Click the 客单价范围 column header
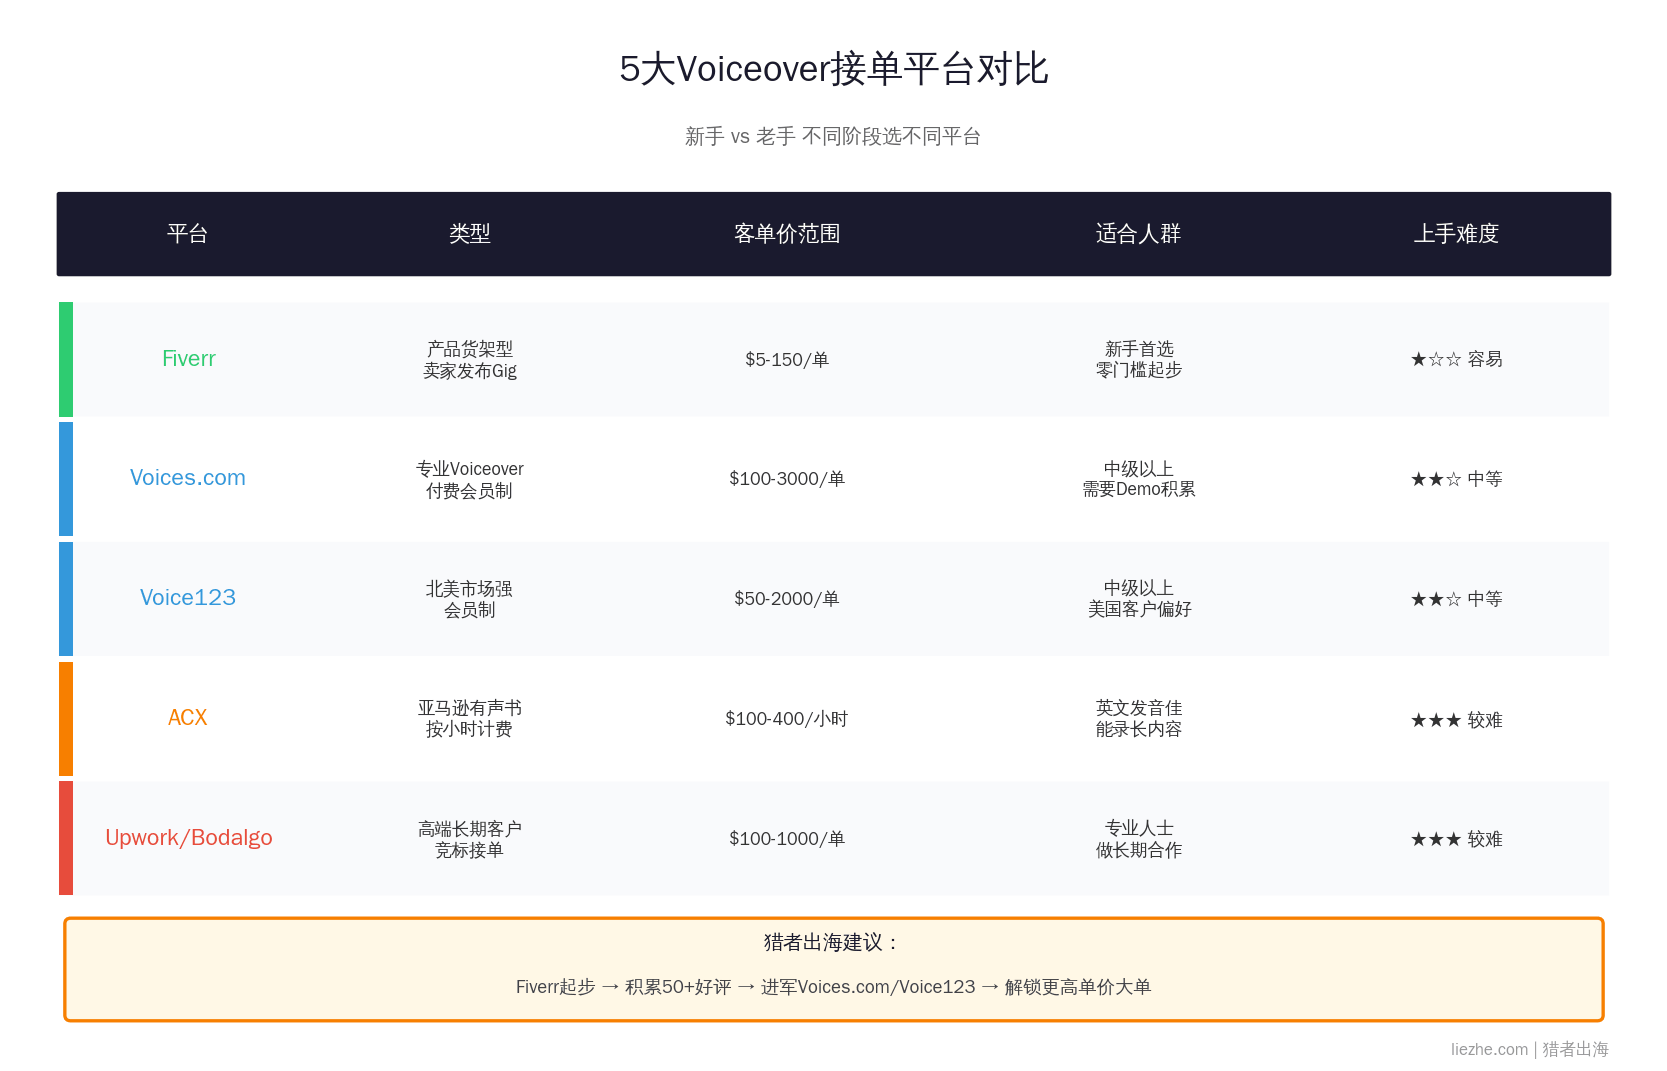The width and height of the screenshot is (1667, 1071). point(787,234)
